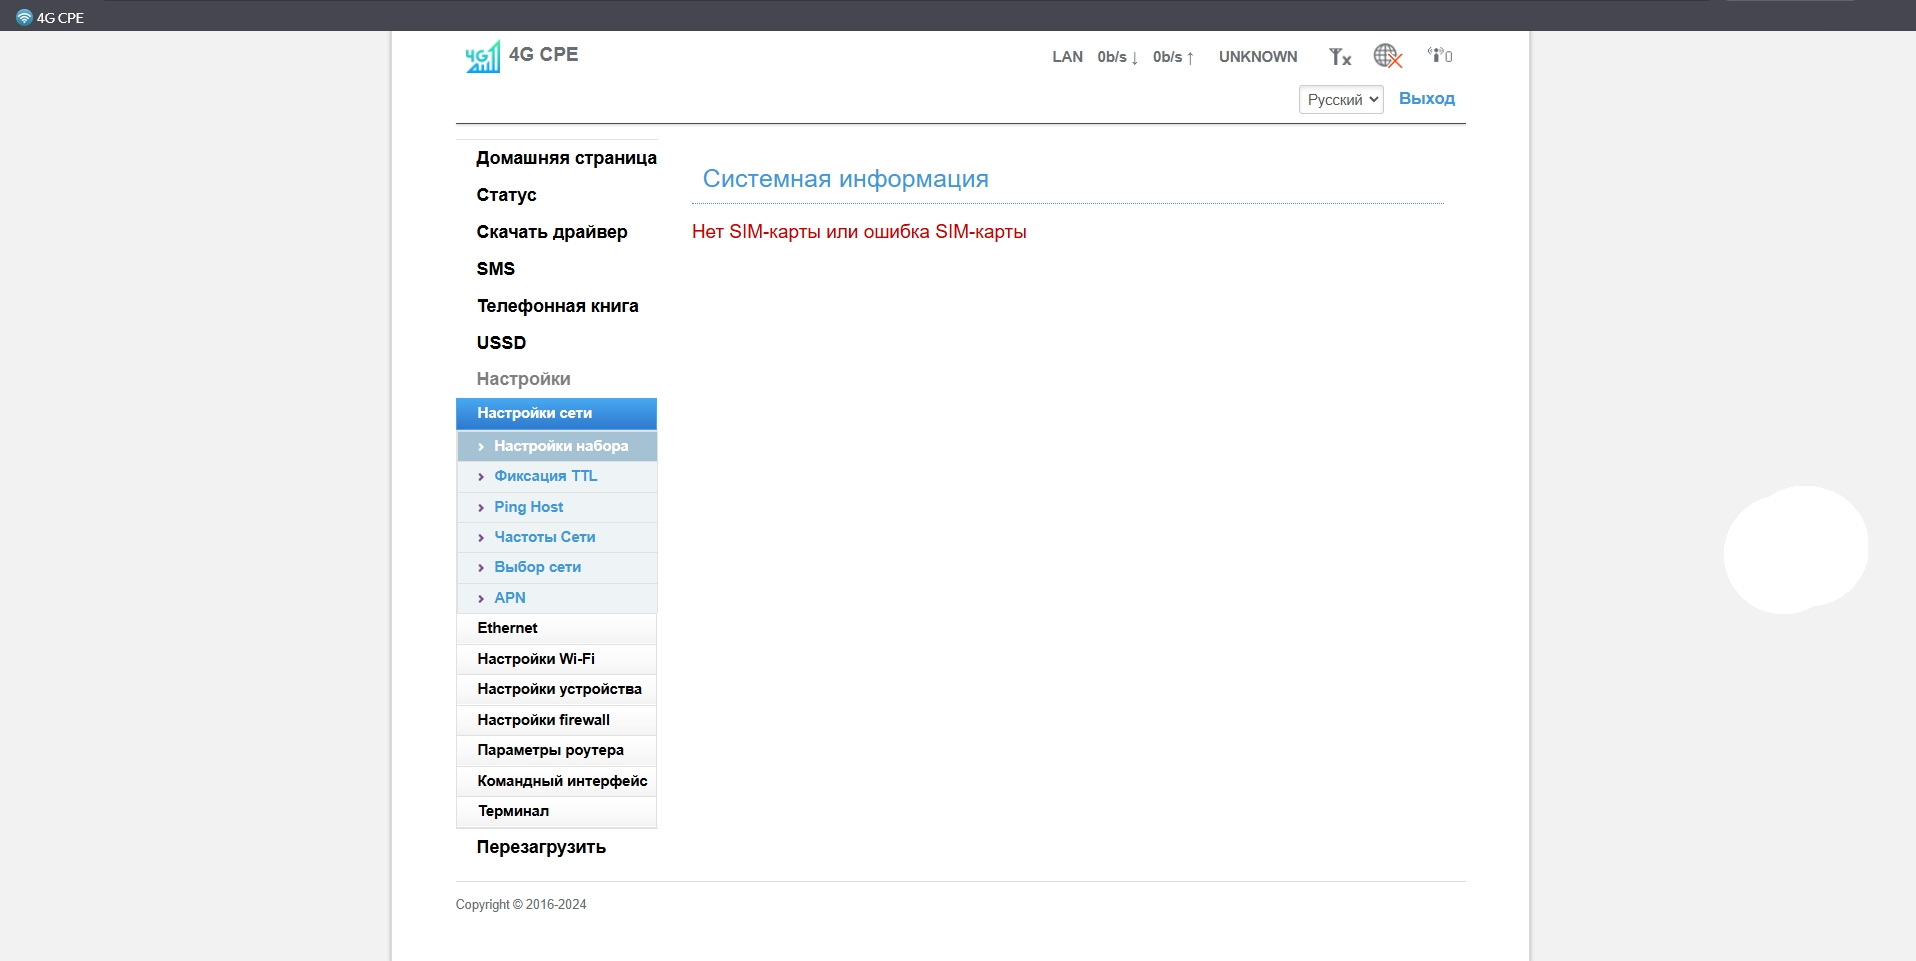This screenshot has width=1916, height=961.
Task: Open the SMS menu item
Action: coord(496,269)
